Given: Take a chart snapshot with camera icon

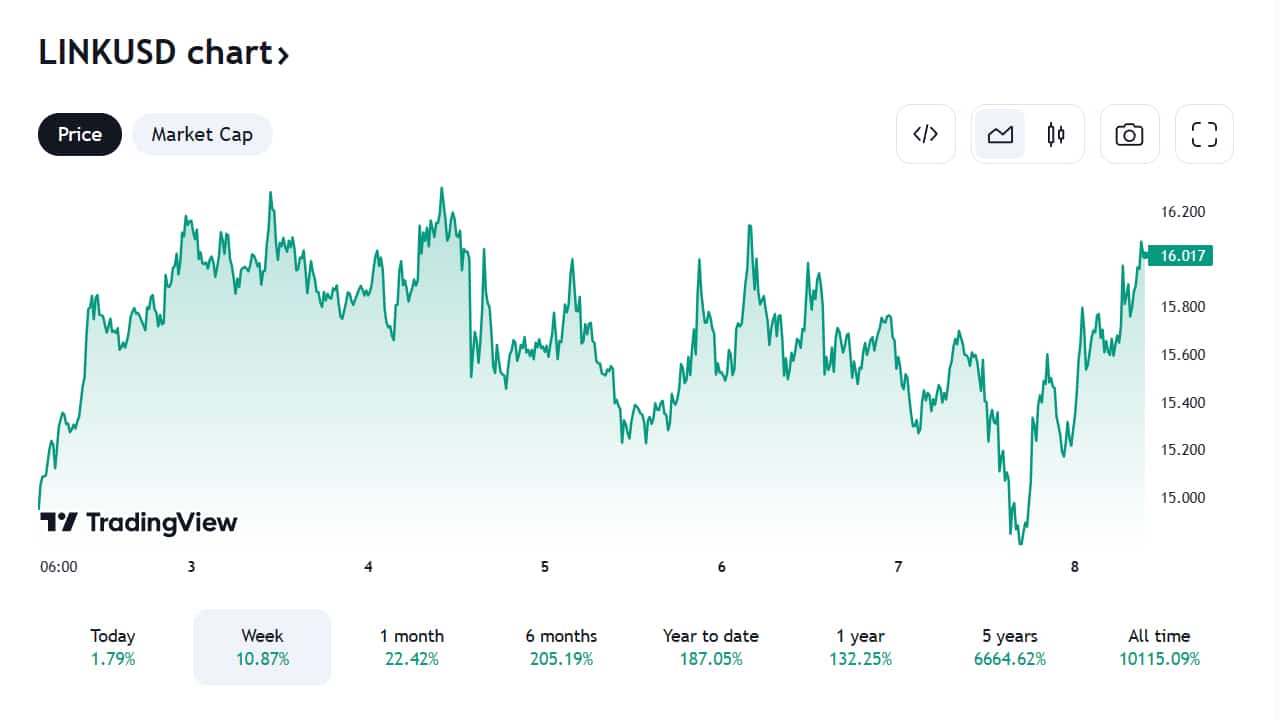Looking at the screenshot, I should point(1129,134).
